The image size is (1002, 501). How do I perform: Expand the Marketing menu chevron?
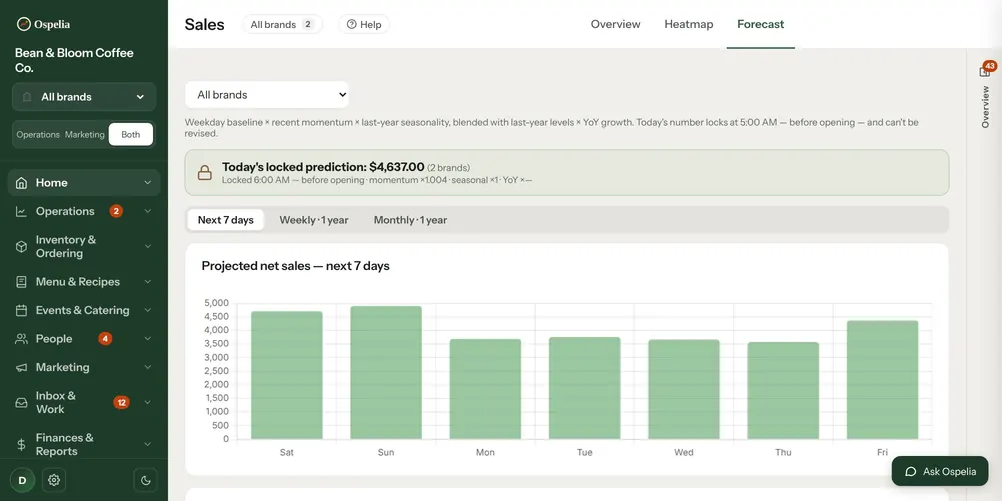[x=148, y=367]
